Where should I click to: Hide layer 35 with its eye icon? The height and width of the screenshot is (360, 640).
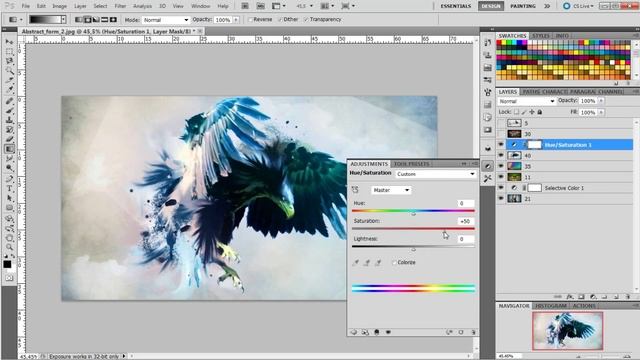click(501, 166)
